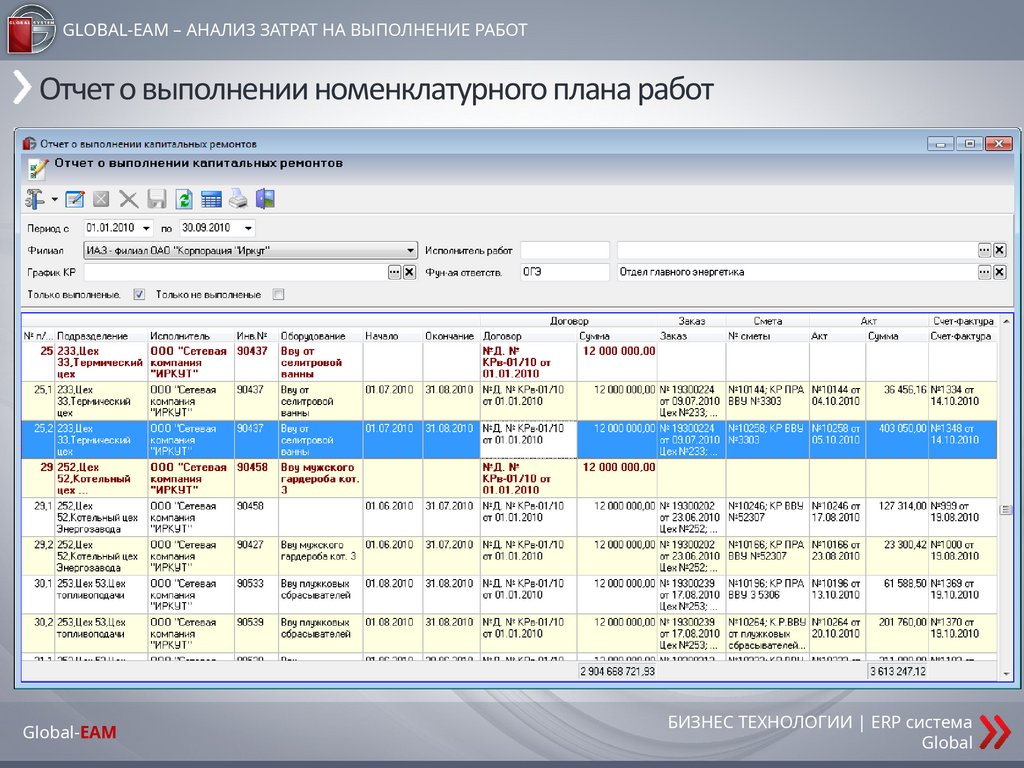1024x768 pixels.
Task: Open График КР lookup ellipsis button
Action: tap(394, 272)
